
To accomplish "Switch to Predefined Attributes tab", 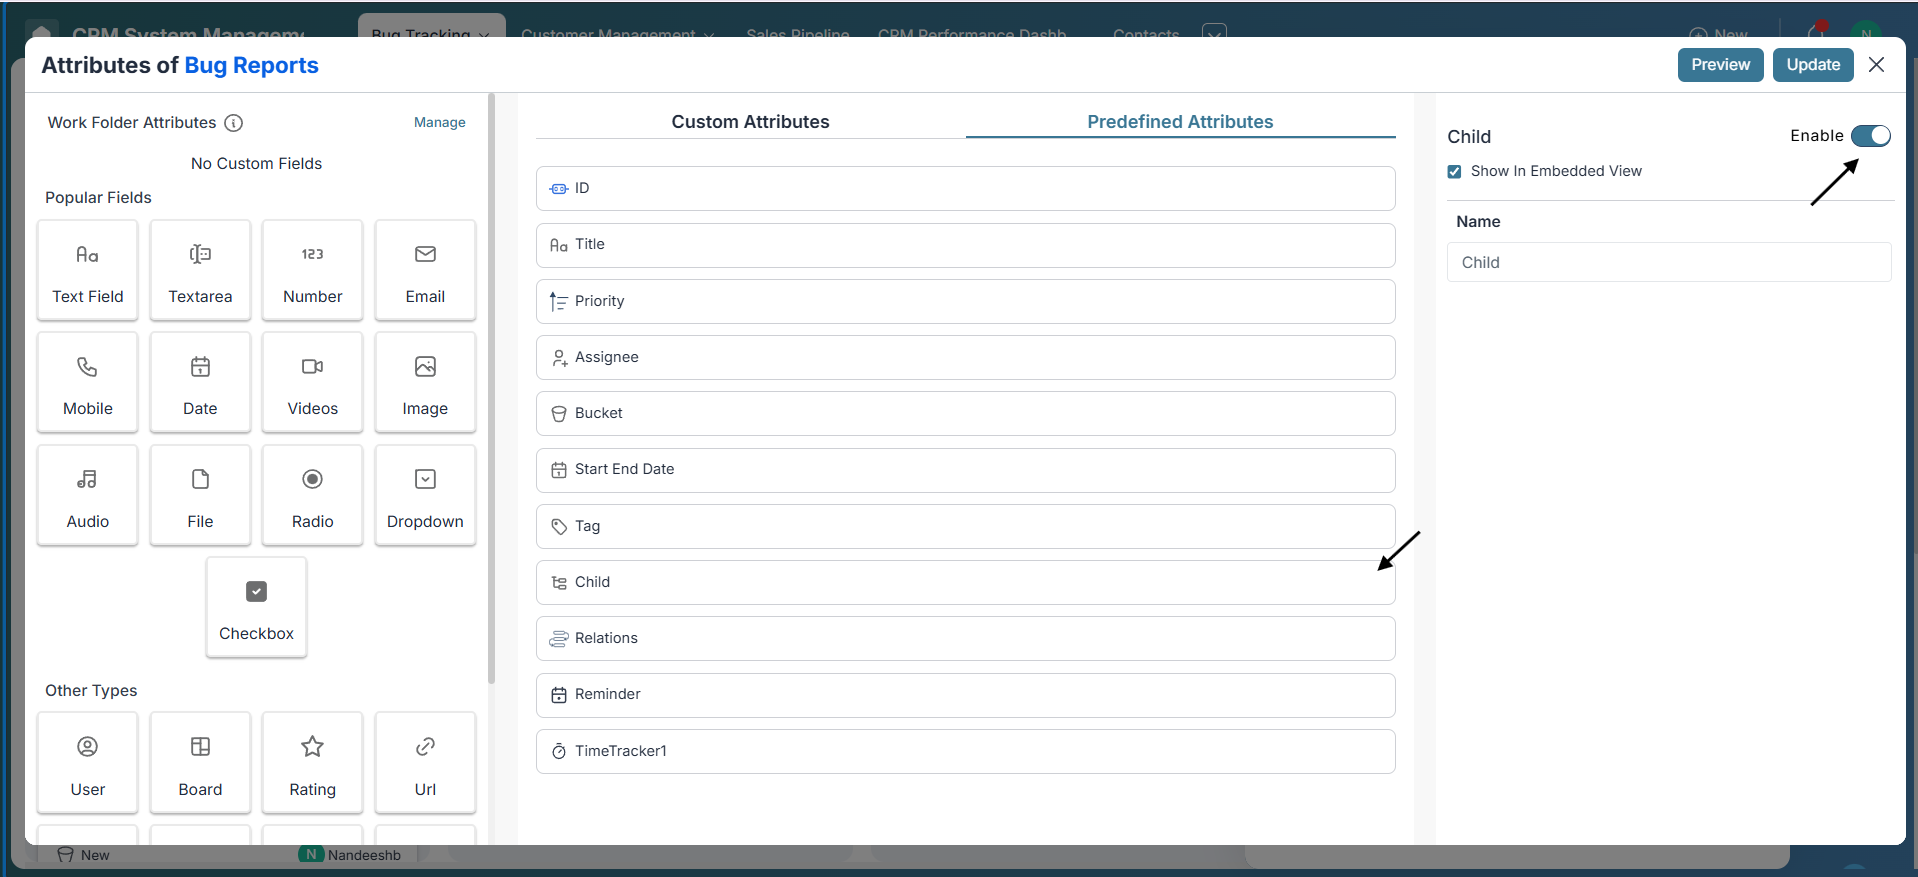I will coord(1180,122).
